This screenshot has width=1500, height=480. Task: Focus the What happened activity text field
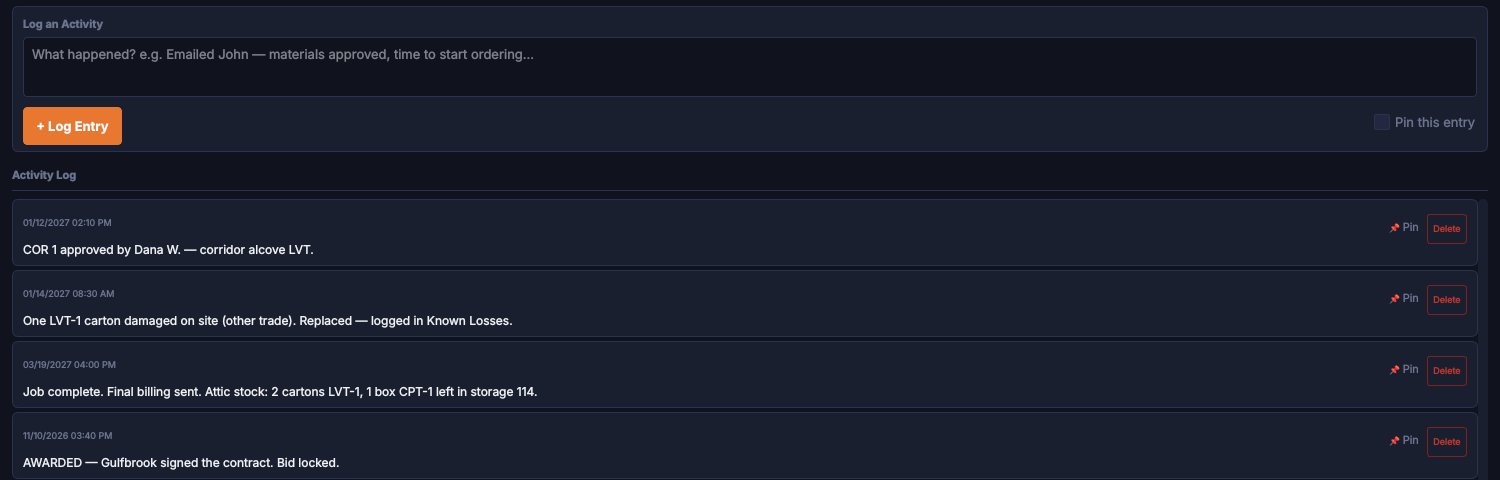750,67
